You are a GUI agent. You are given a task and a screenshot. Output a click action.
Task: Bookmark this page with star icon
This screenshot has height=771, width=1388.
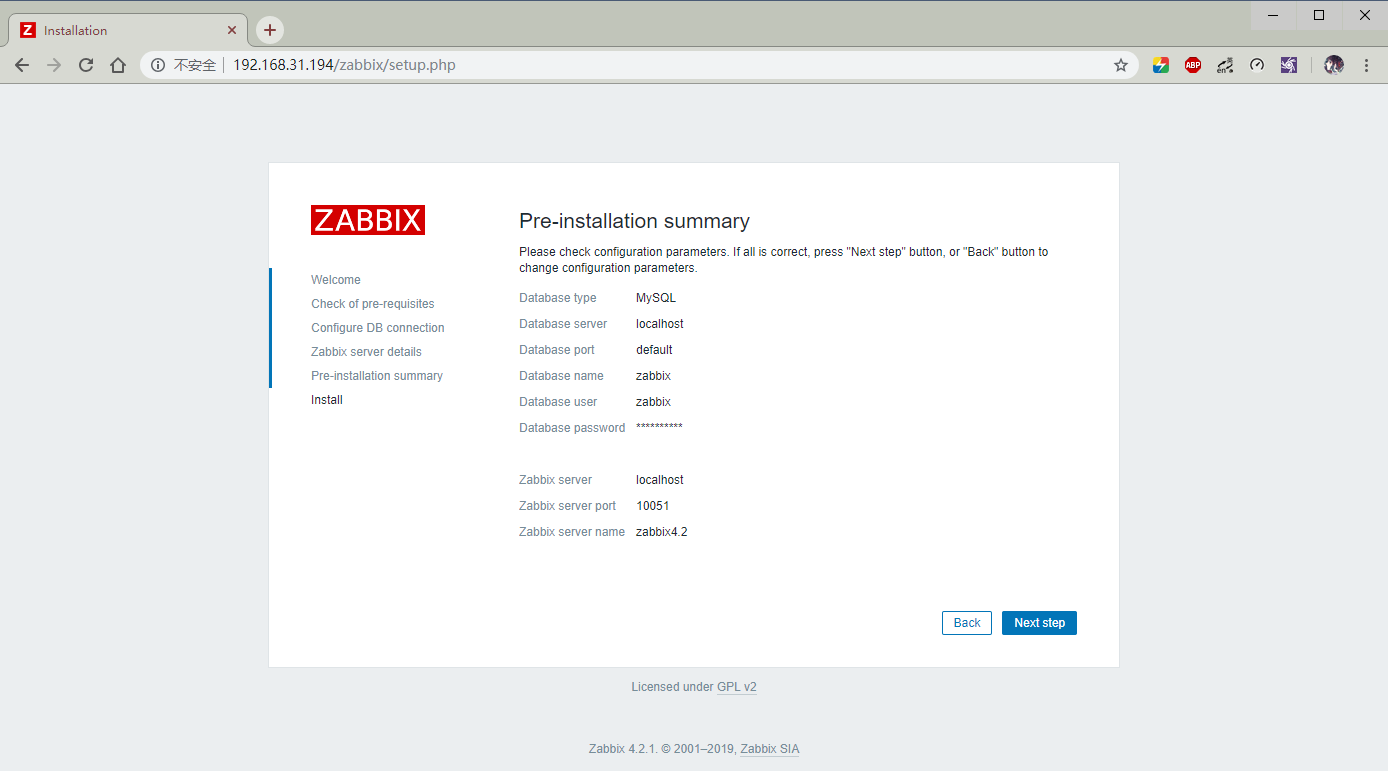[1121, 65]
